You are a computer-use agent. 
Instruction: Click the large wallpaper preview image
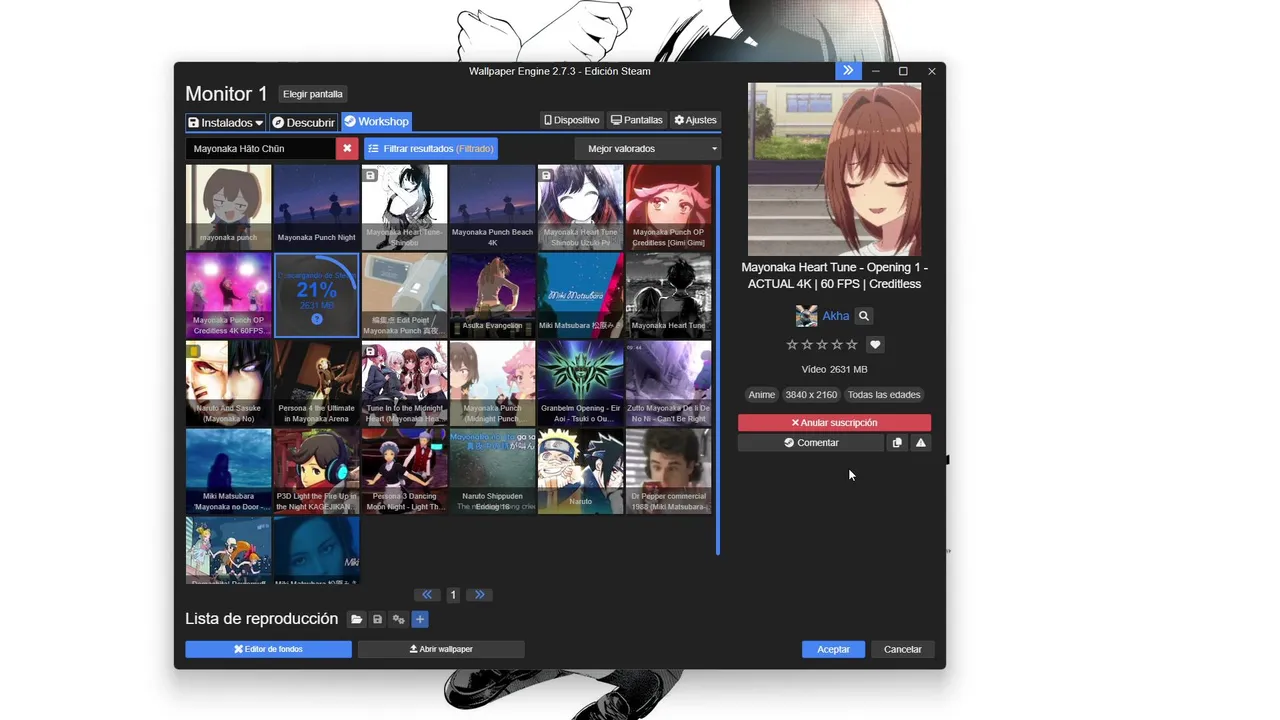[x=834, y=169]
